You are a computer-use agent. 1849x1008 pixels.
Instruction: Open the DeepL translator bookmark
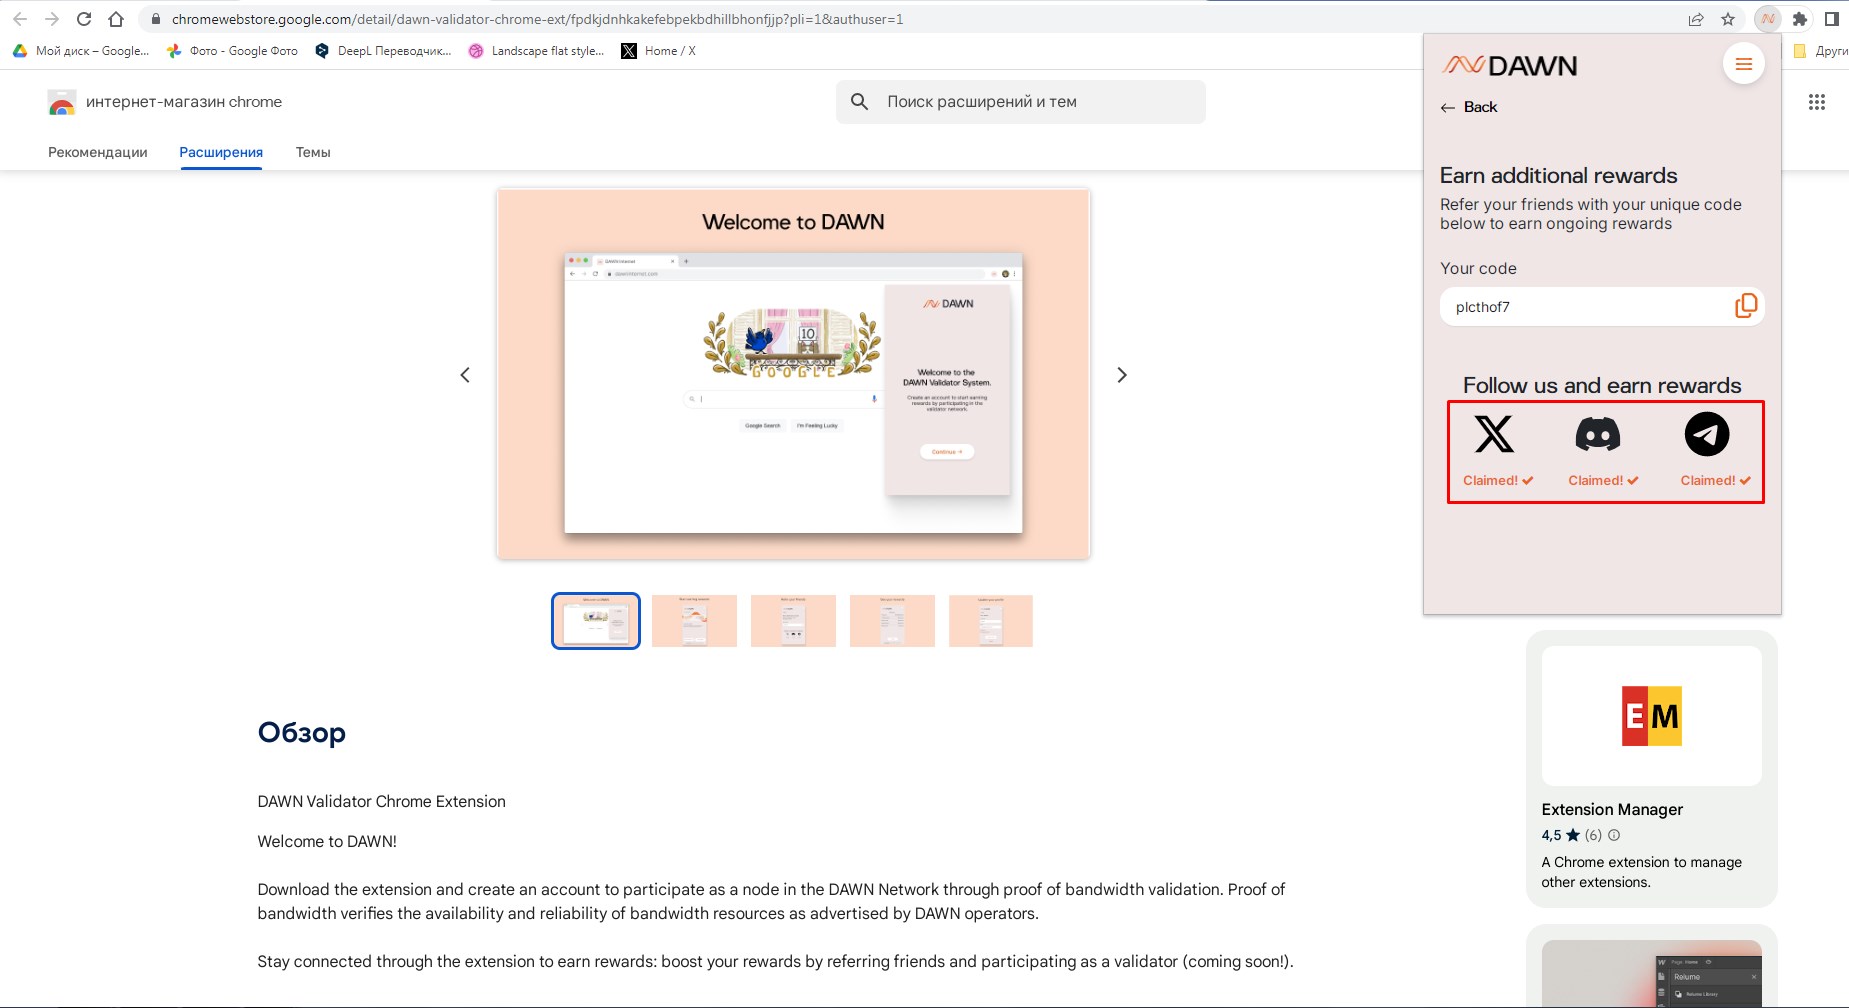coord(383,51)
